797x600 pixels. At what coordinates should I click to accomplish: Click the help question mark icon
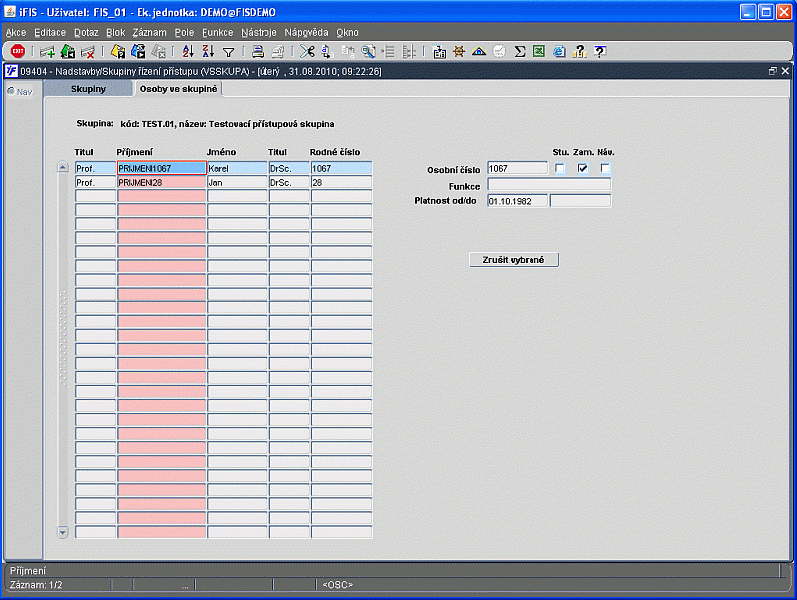(600, 51)
